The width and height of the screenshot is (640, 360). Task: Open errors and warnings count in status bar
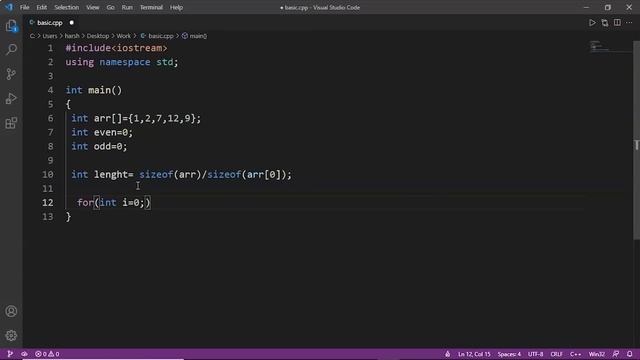tap(47, 354)
